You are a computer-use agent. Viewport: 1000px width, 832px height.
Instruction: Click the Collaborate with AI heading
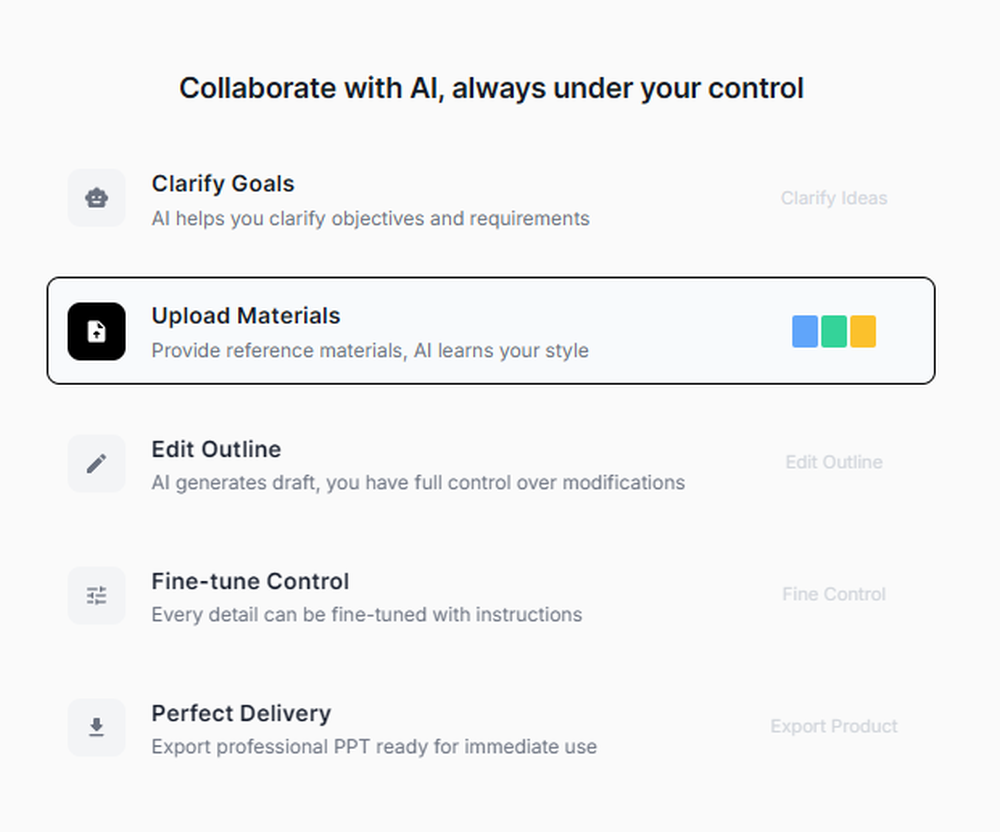[x=490, y=88]
